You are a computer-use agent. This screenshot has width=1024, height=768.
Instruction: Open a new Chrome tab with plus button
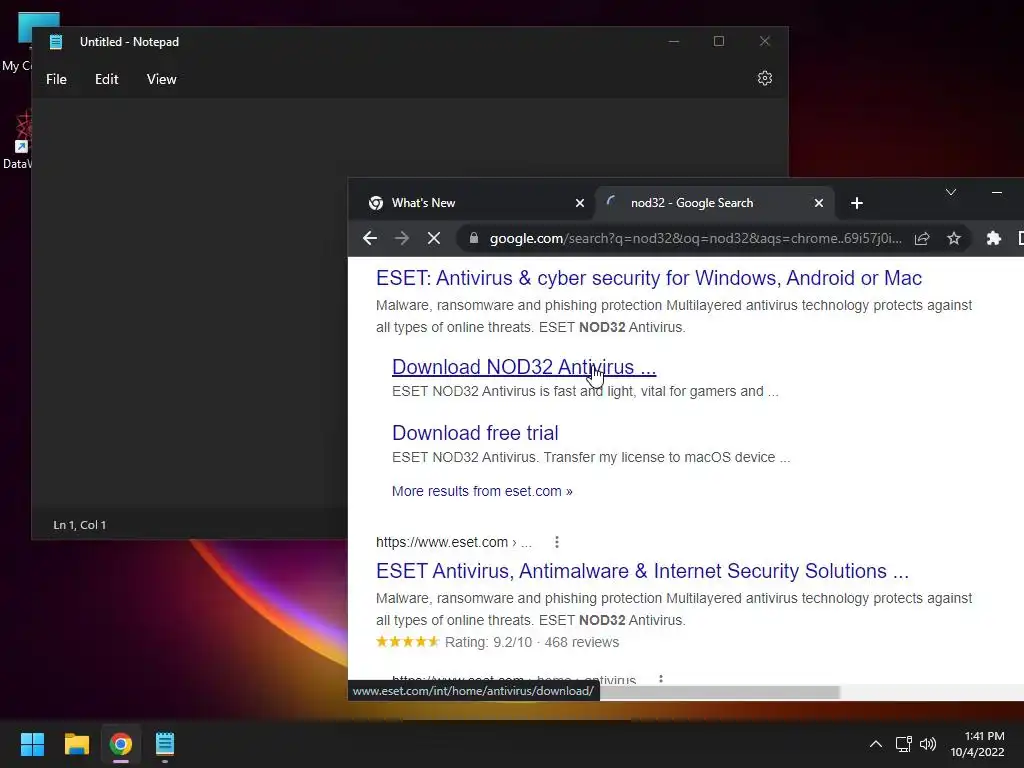[x=857, y=203]
